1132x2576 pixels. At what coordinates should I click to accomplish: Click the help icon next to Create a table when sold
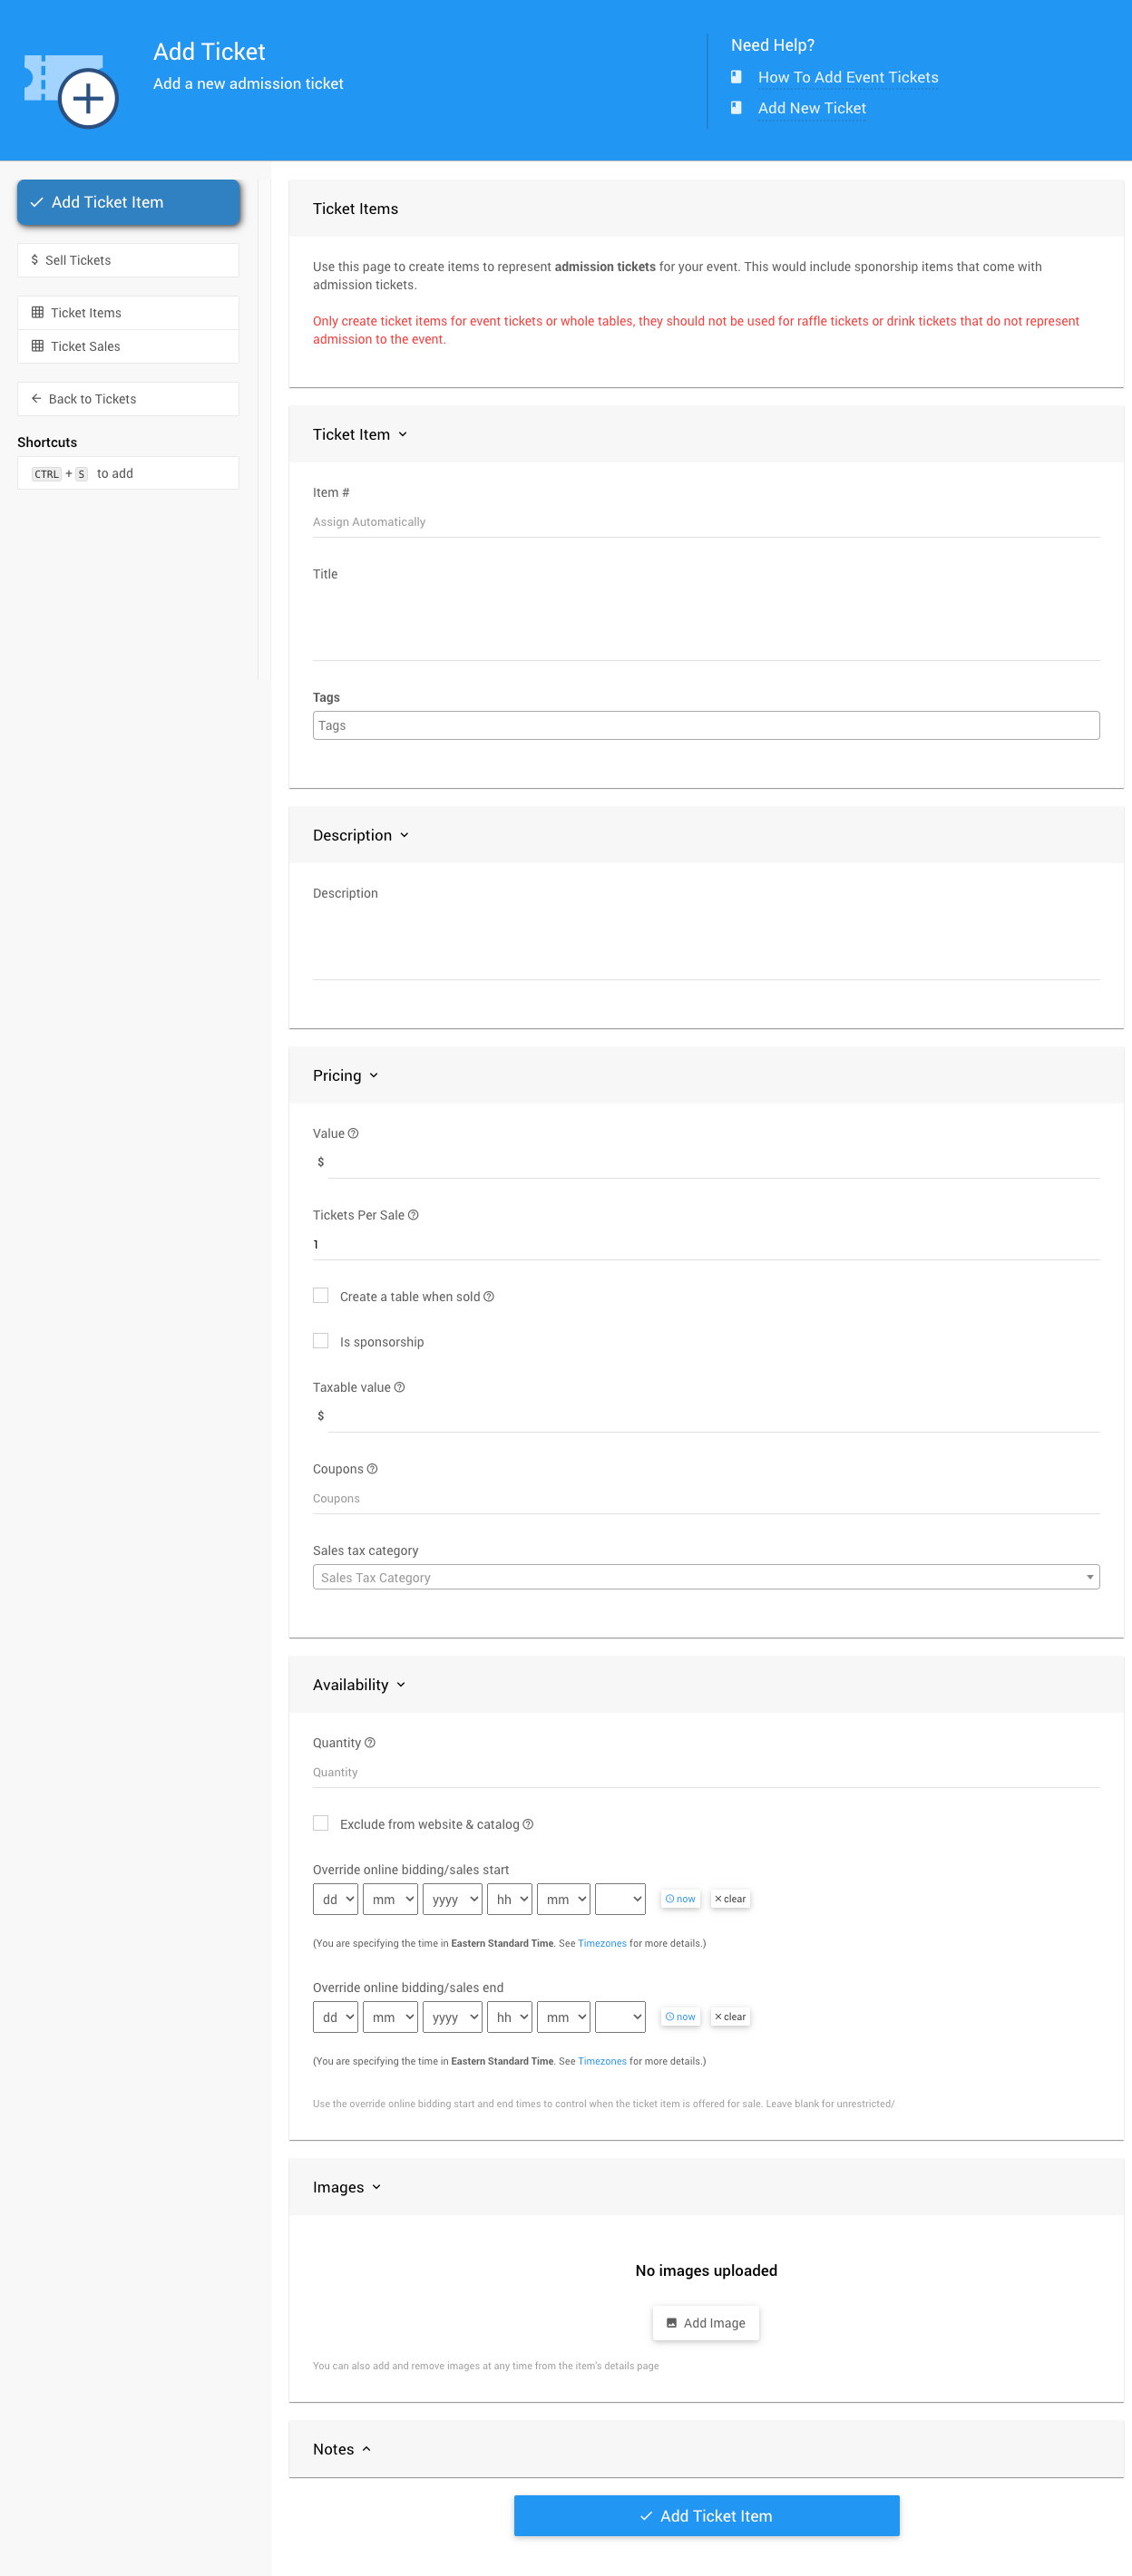click(x=489, y=1297)
